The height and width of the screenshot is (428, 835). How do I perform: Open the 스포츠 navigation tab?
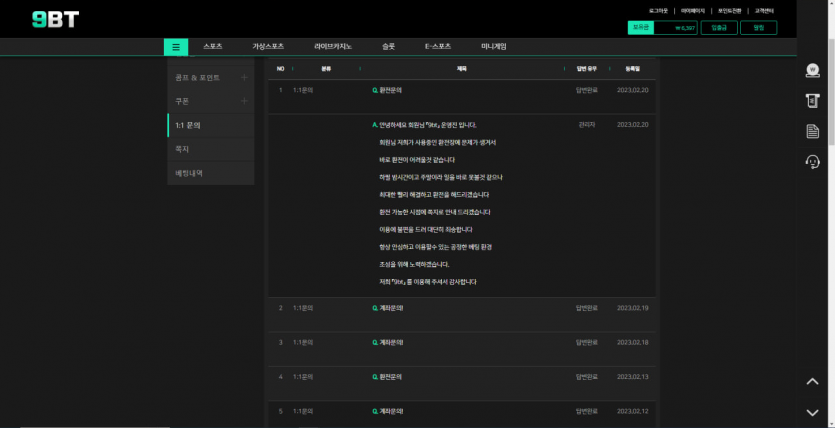point(212,46)
